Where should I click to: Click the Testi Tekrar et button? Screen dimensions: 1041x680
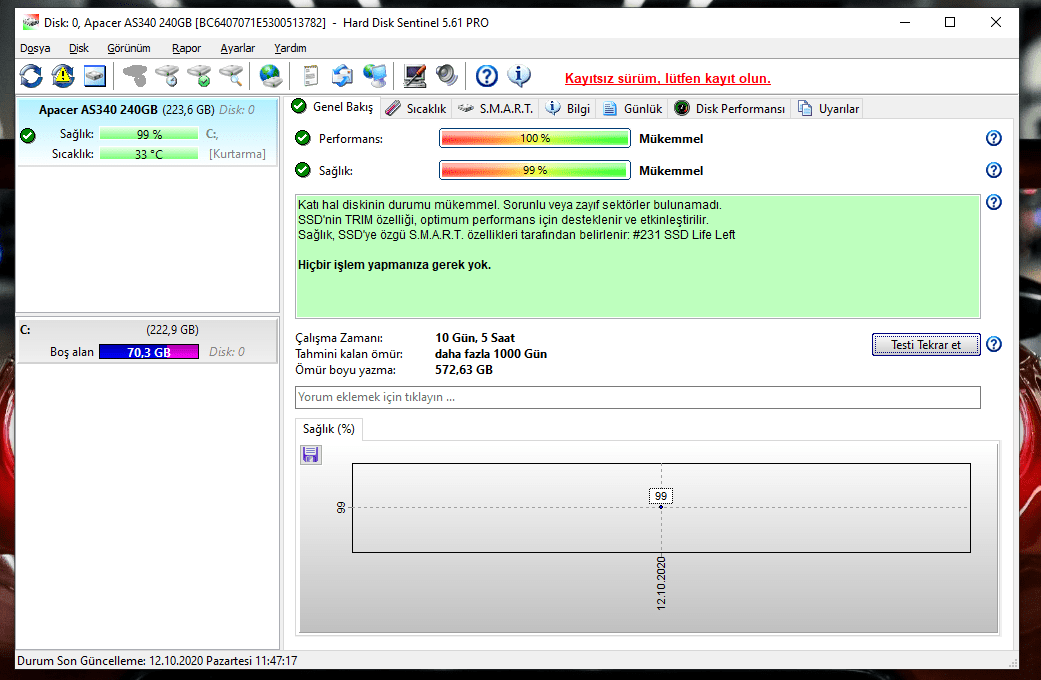coord(925,345)
